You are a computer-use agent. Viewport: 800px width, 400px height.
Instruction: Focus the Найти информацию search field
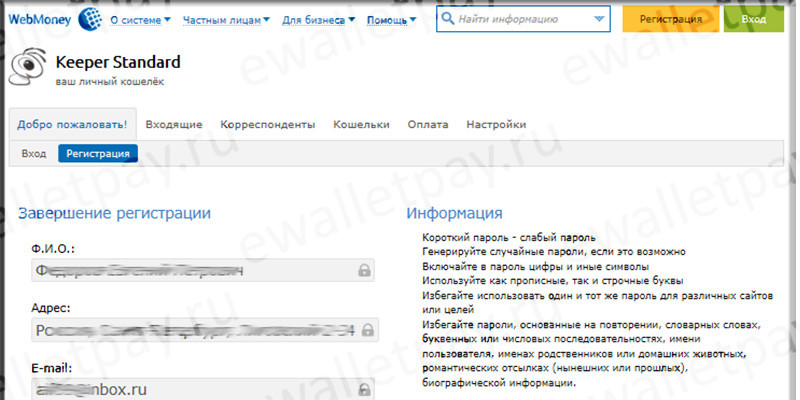click(x=523, y=19)
